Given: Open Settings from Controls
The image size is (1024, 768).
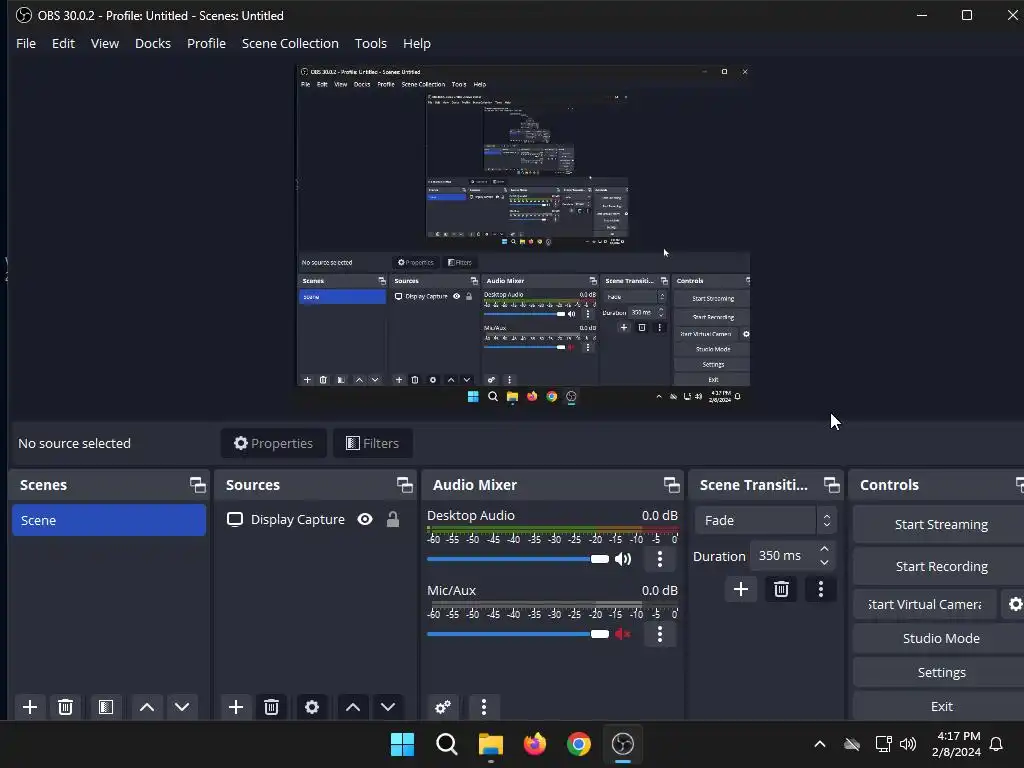Looking at the screenshot, I should point(940,672).
